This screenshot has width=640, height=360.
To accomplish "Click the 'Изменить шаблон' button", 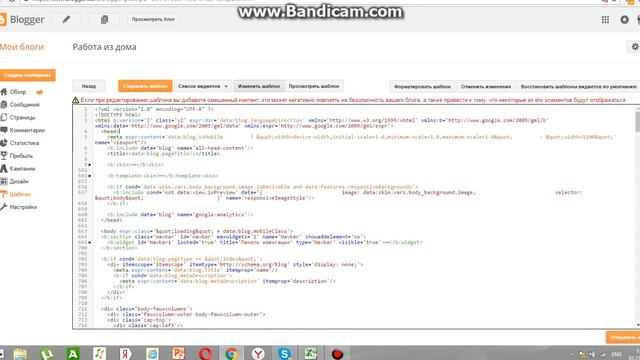I will click(259, 86).
